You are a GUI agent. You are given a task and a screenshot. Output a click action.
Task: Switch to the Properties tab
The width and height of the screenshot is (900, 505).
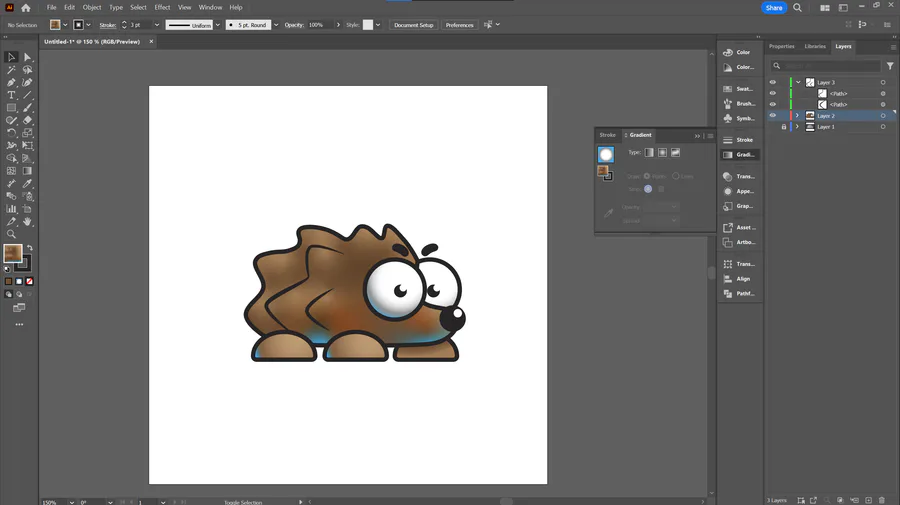click(x=781, y=46)
